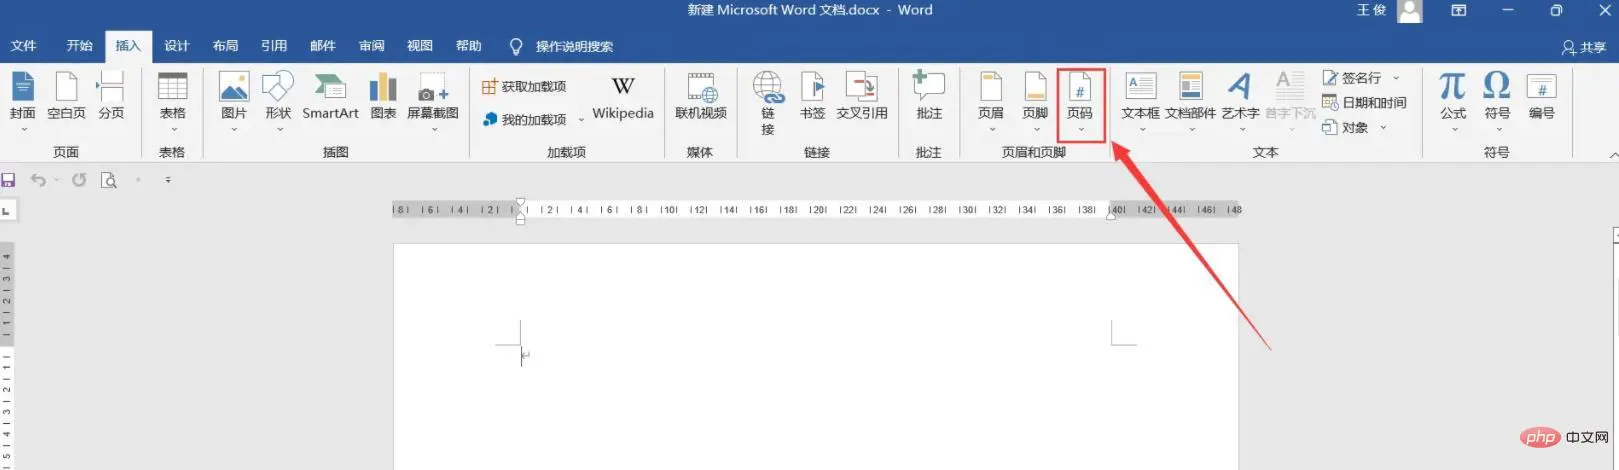Insert numbering (编号)
The height and width of the screenshot is (470, 1619).
[x=1542, y=98]
